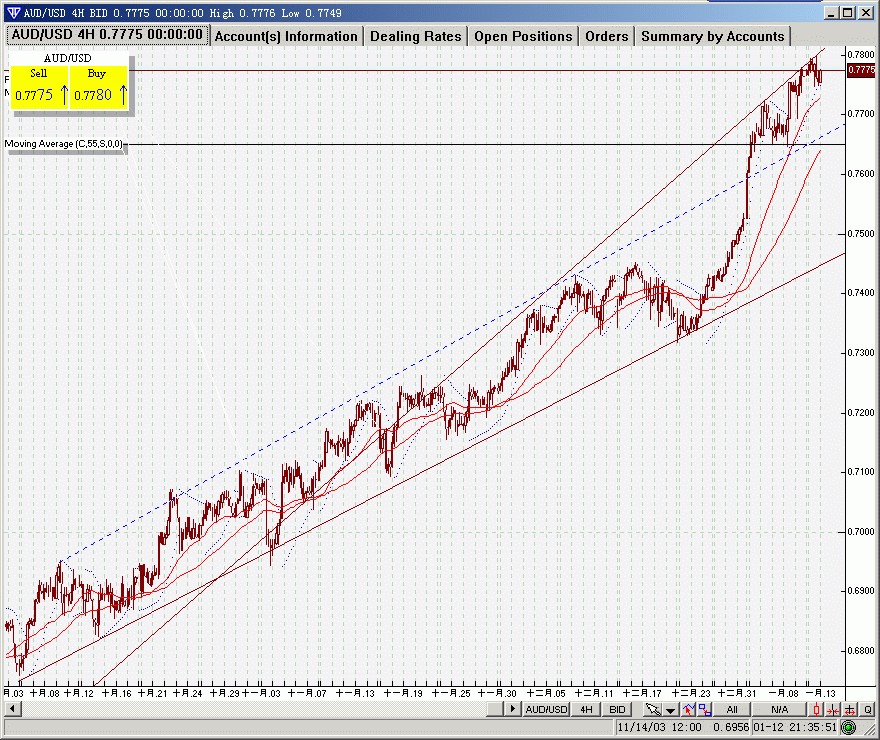This screenshot has width=880, height=740.
Task: Click the application logo icon in title bar
Action: tap(12, 12)
